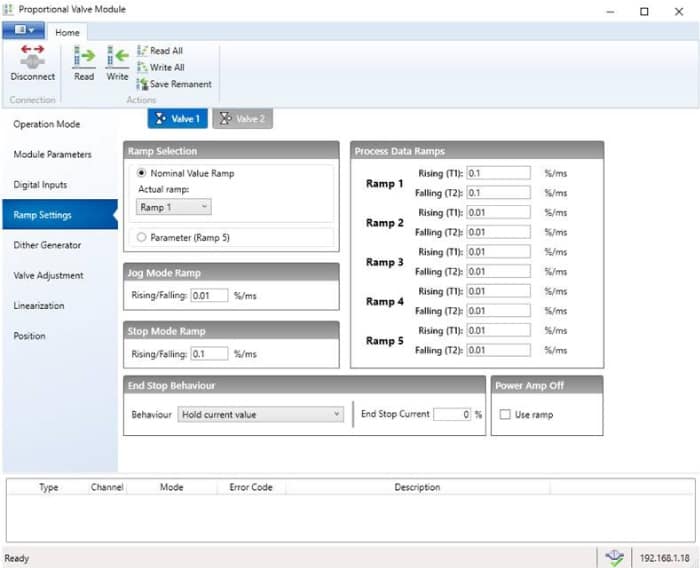Click the Disconnect icon in the ribbon
Image resolution: width=700 pixels, height=568 pixels.
point(32,60)
